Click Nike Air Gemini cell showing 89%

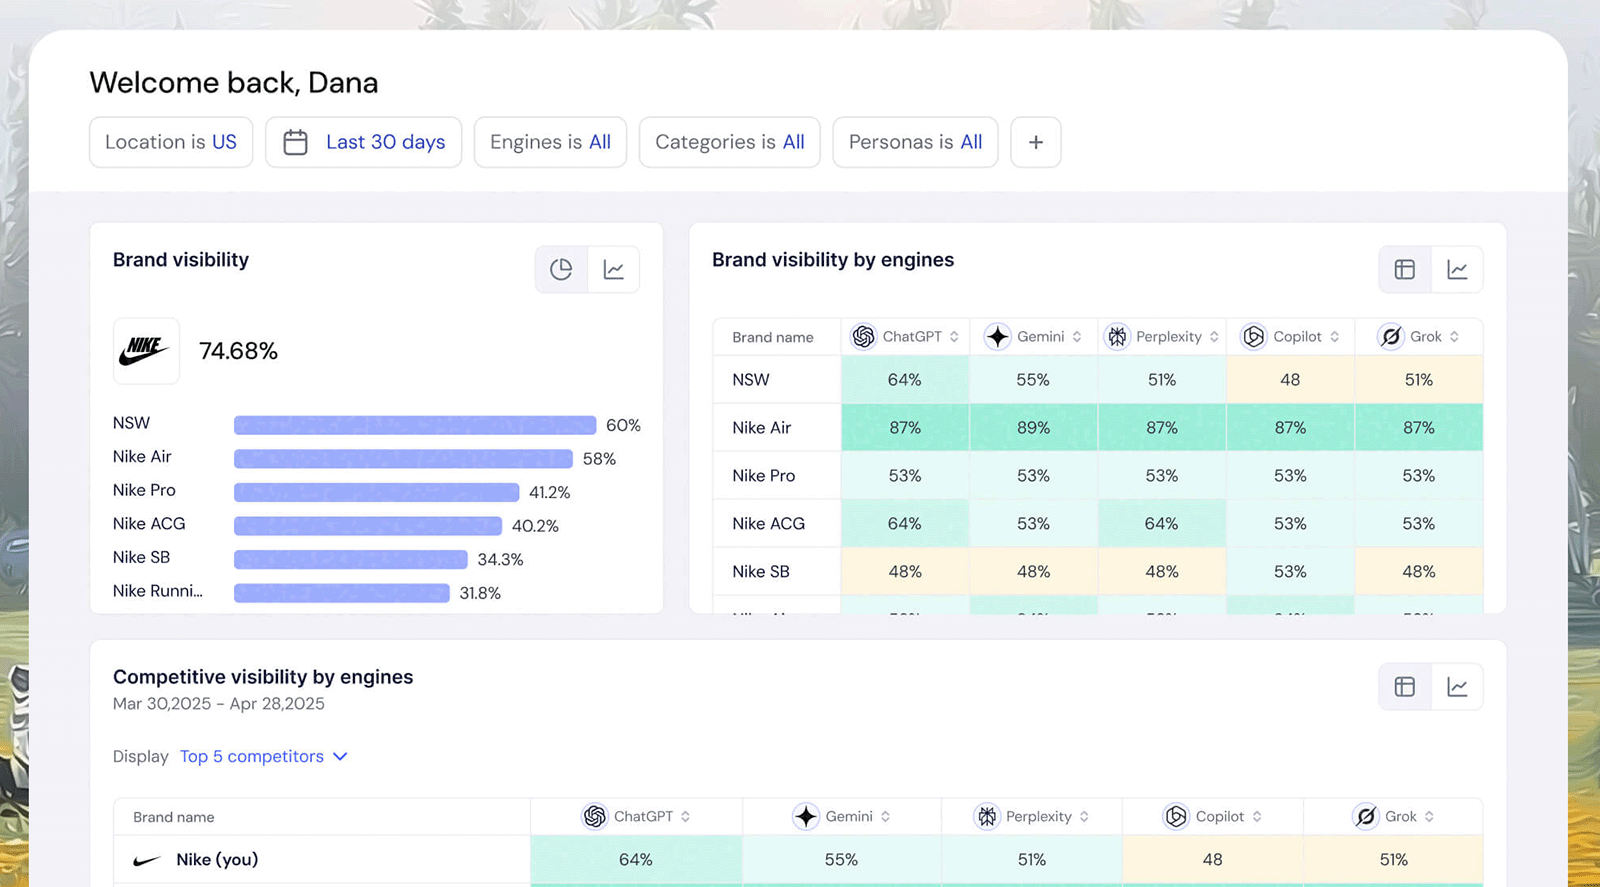click(x=1033, y=428)
